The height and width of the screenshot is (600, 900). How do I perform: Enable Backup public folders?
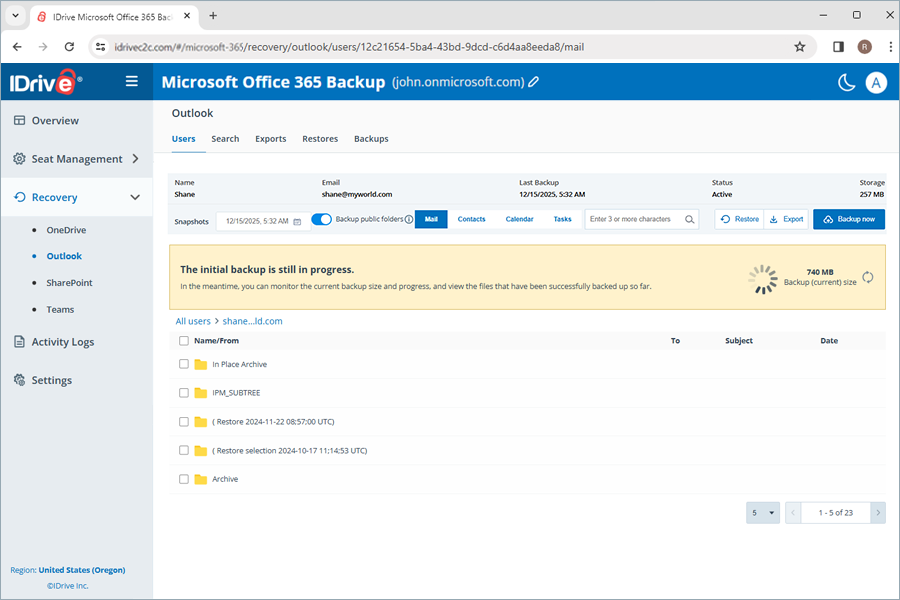coord(321,221)
